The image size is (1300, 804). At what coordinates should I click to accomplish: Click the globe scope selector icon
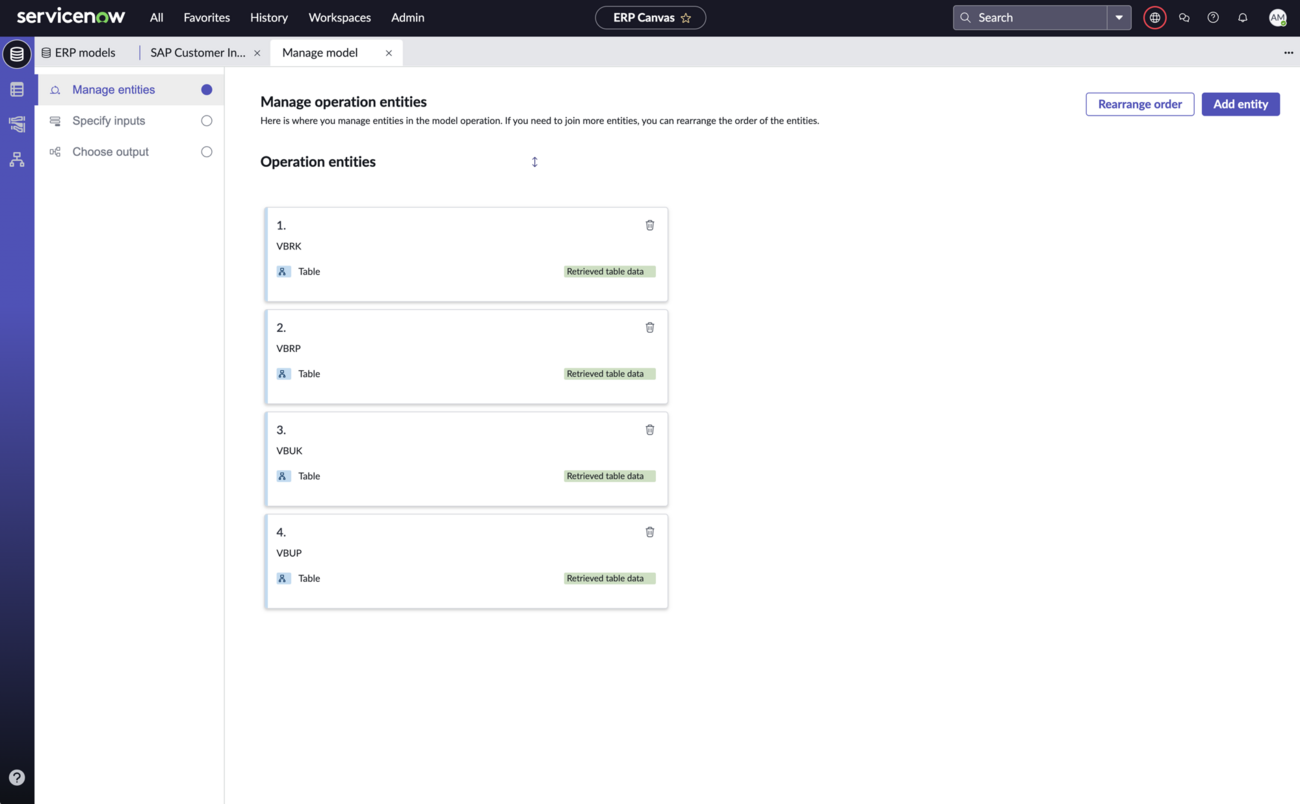[1155, 18]
